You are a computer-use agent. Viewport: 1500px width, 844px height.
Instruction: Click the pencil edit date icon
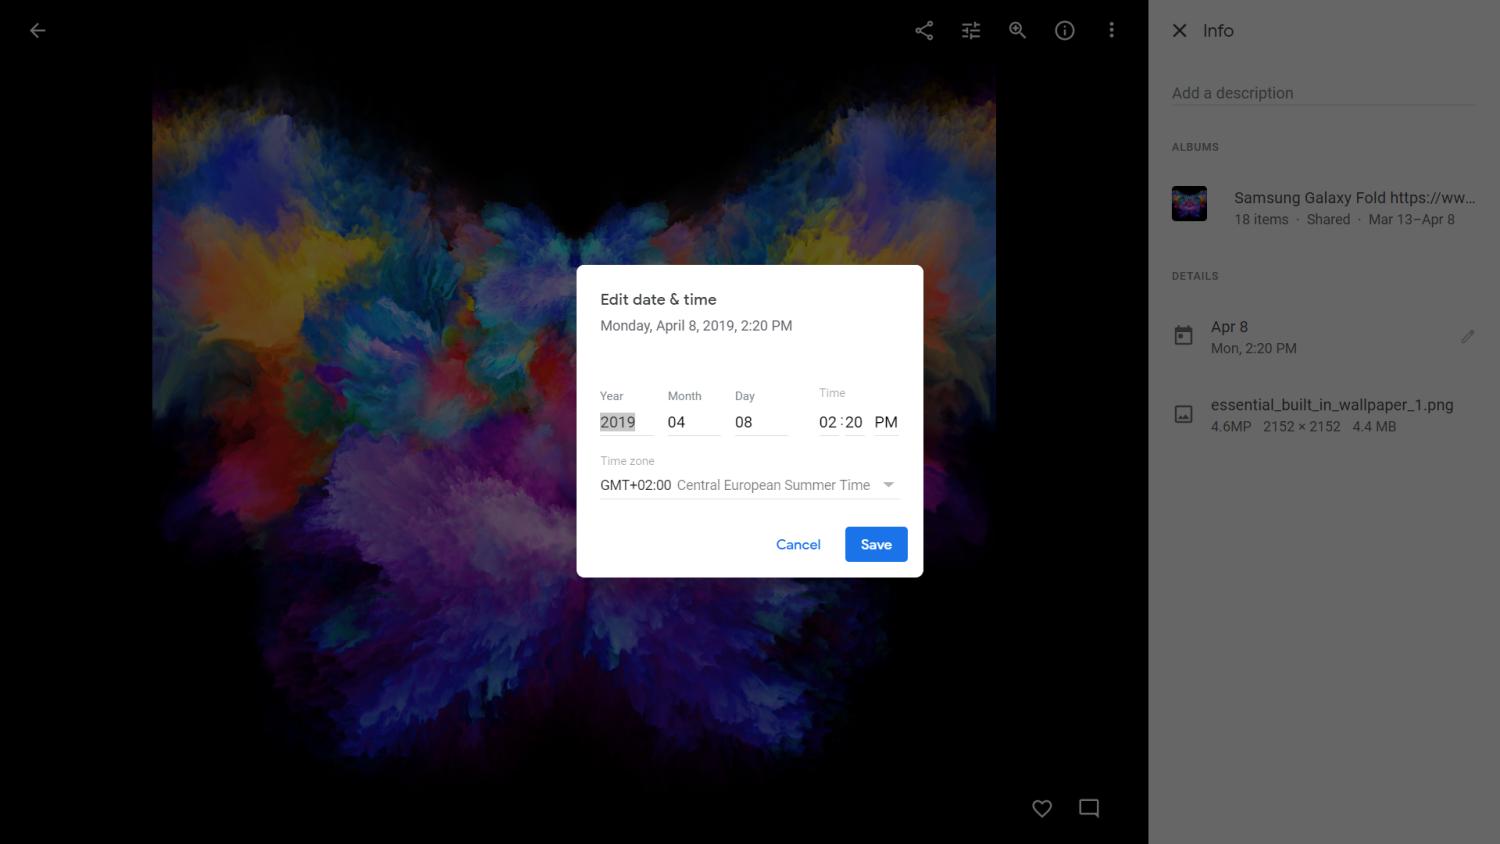click(1467, 337)
